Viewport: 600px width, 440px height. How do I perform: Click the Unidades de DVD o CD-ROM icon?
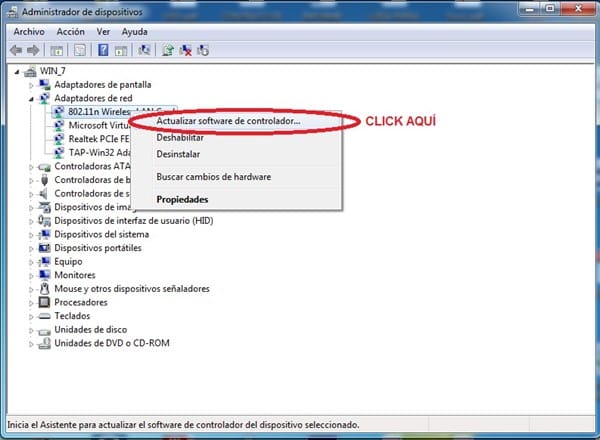coord(44,343)
